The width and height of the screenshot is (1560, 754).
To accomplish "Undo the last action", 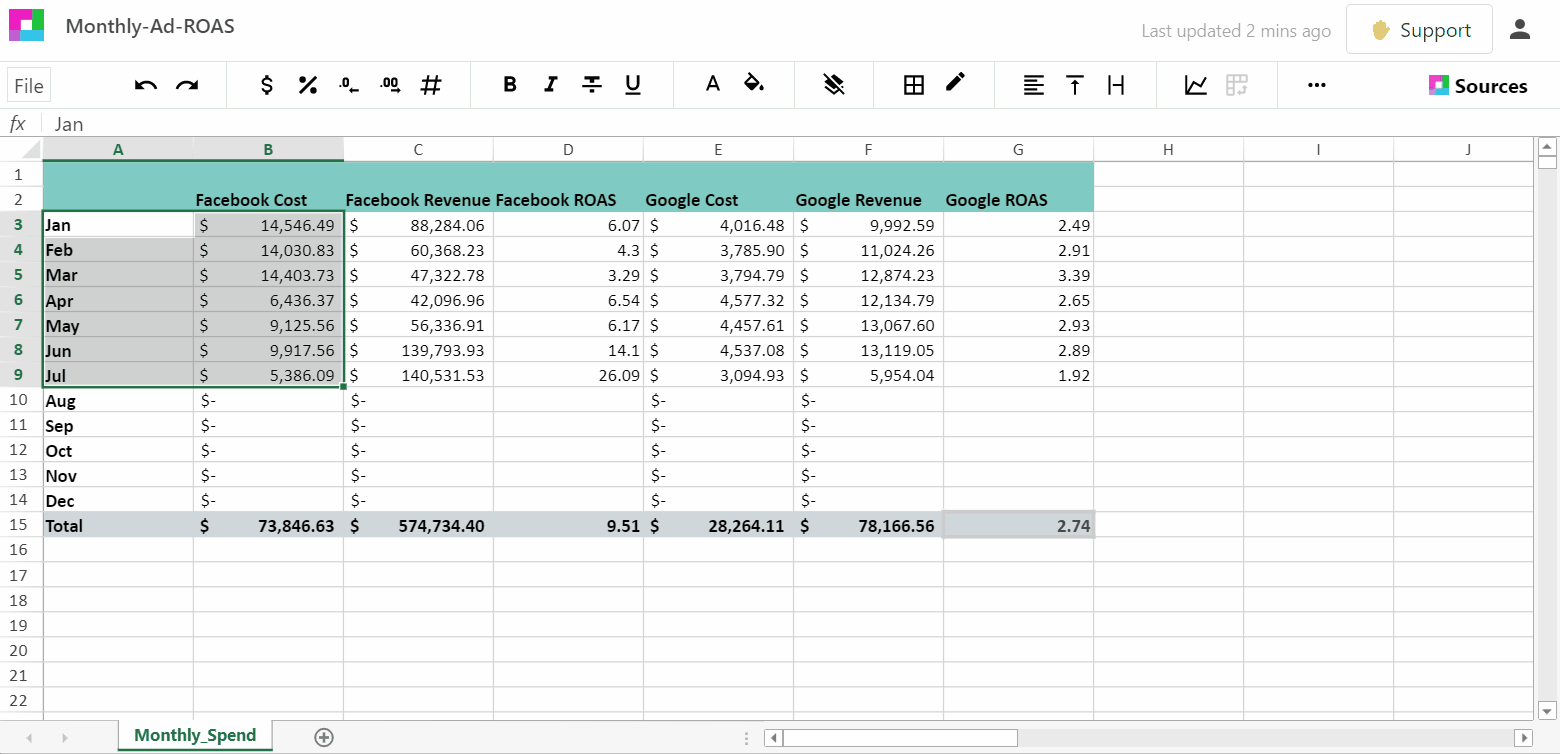I will click(144, 85).
